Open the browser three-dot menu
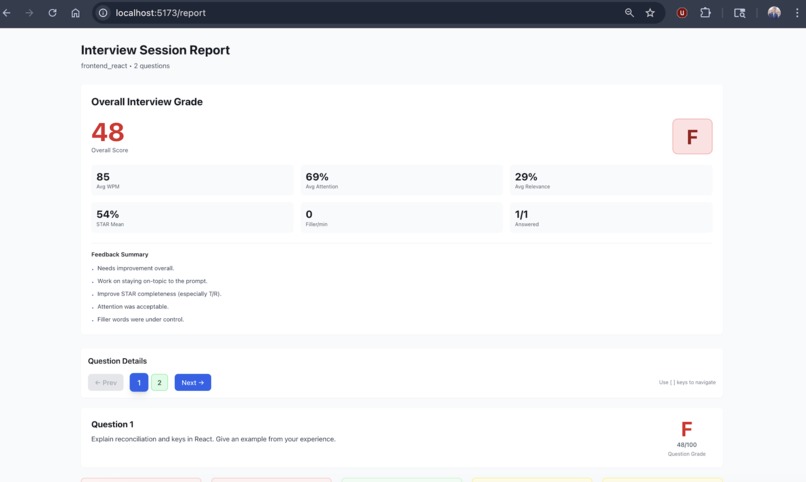806x482 pixels. tap(797, 13)
